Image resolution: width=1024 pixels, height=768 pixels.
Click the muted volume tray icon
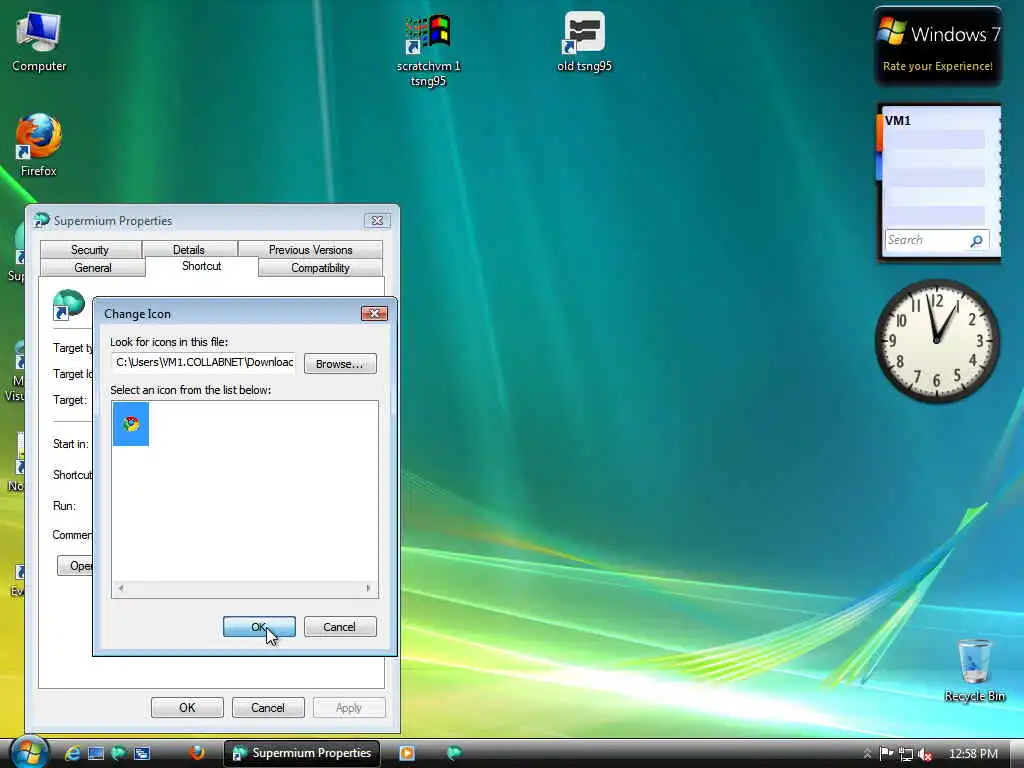click(x=924, y=754)
